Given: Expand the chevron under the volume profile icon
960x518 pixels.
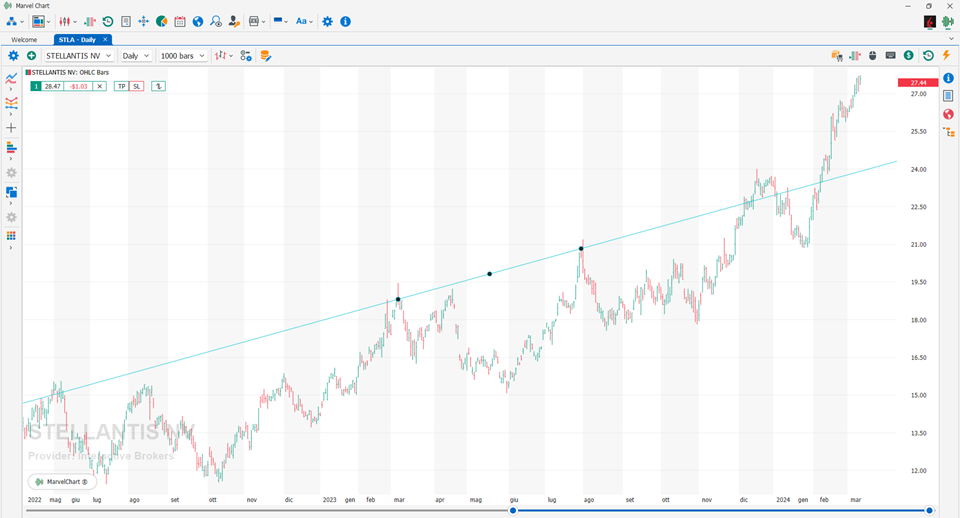Looking at the screenshot, I should 10,159.
